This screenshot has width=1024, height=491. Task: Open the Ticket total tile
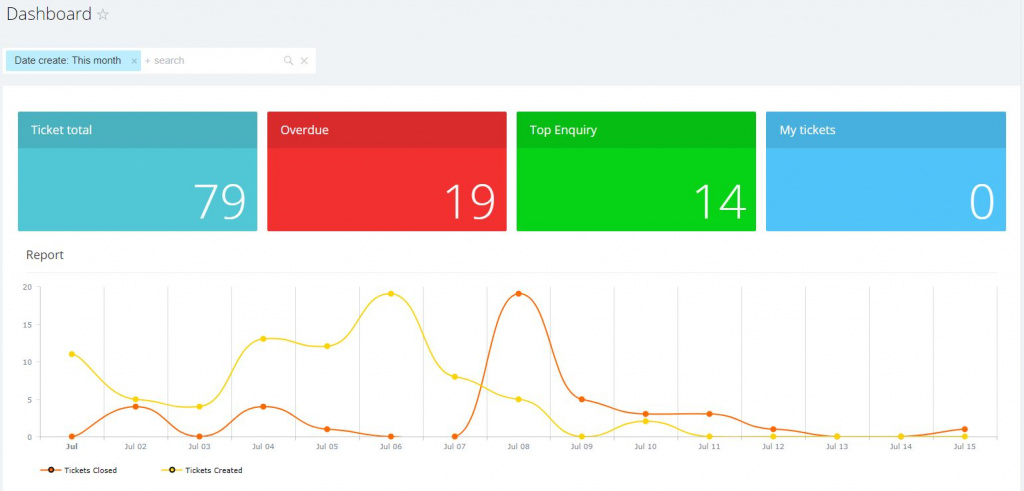coord(137,171)
